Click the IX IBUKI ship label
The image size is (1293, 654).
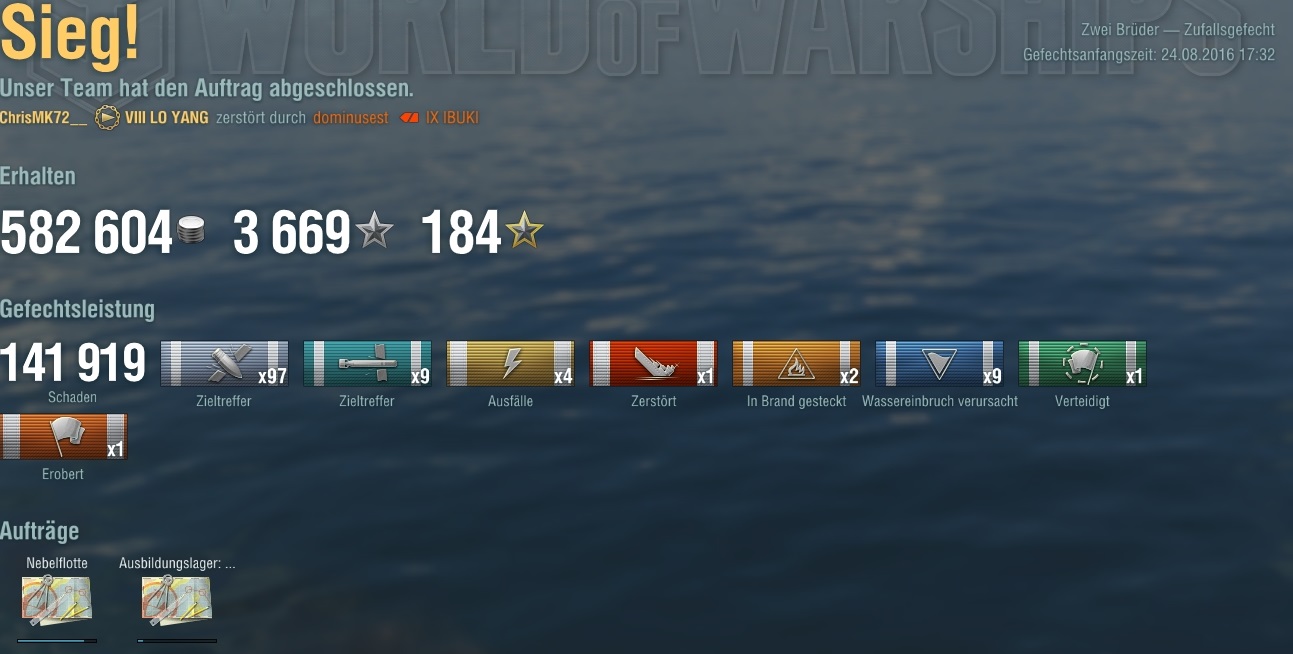point(452,118)
